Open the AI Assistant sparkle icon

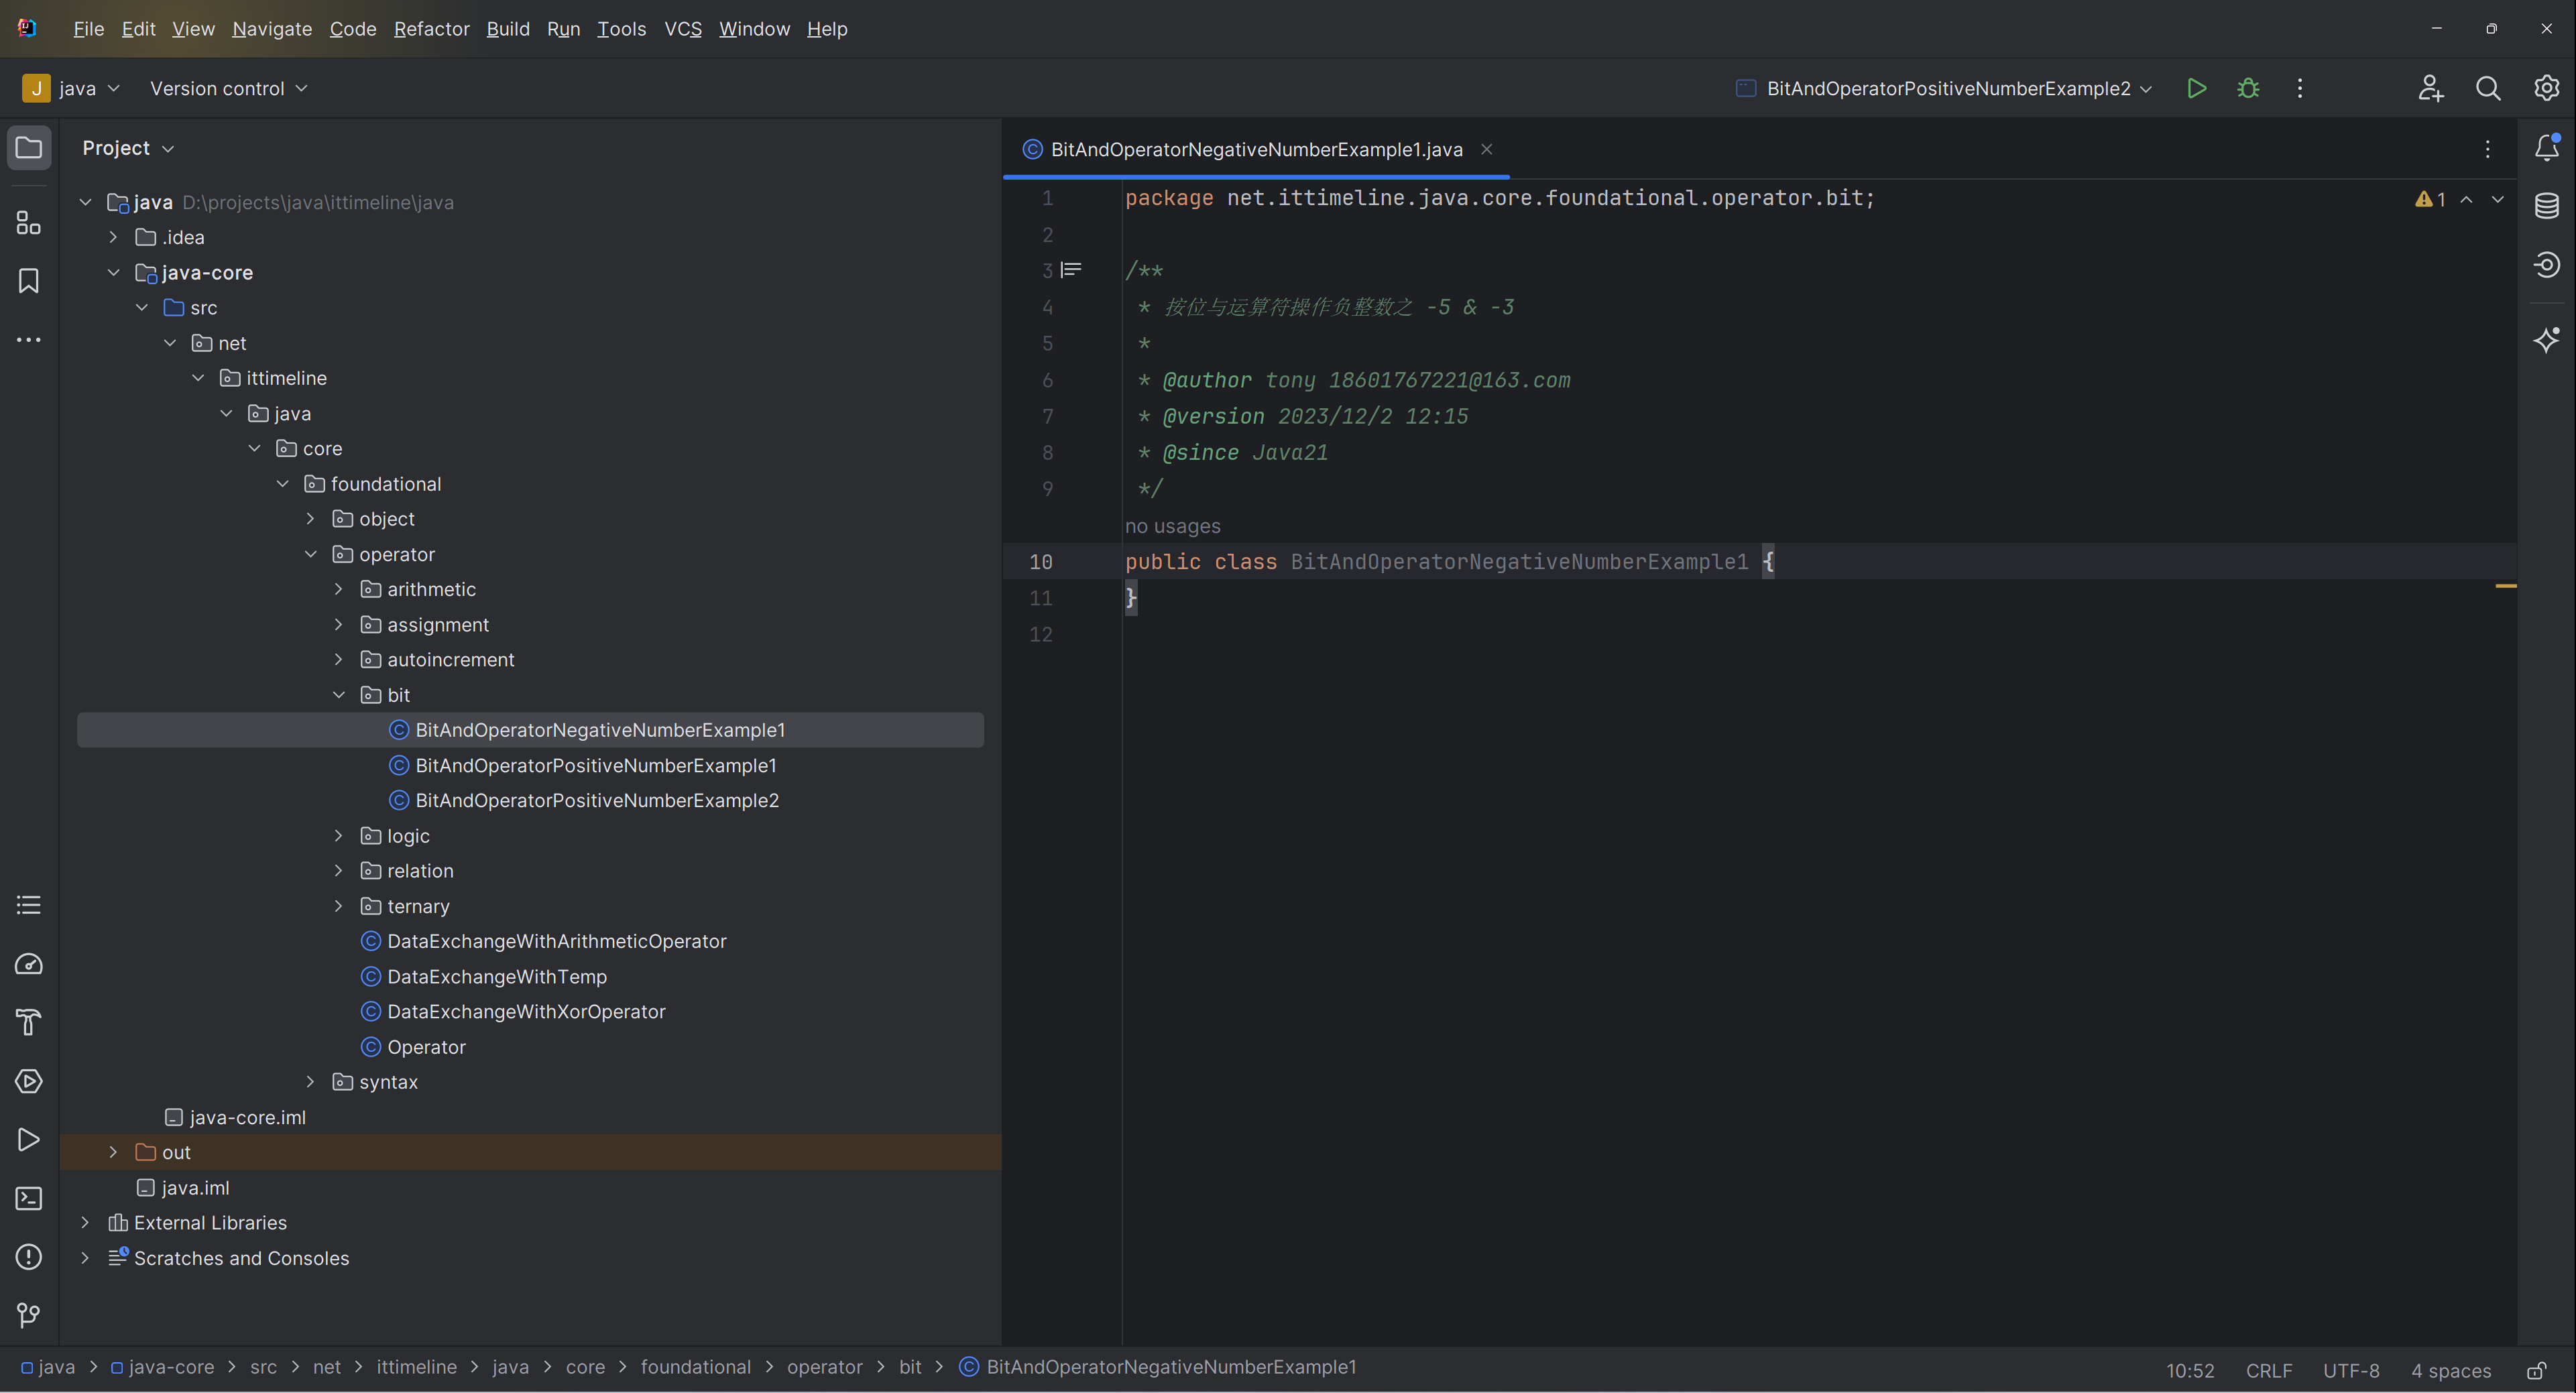pyautogui.click(x=2546, y=340)
